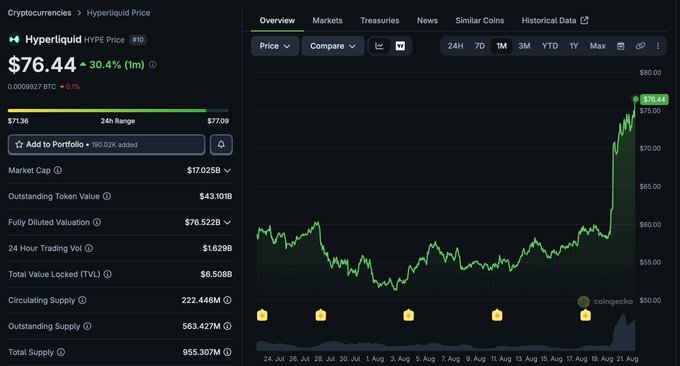Open the Price dropdown
This screenshot has height=366, width=680.
pyautogui.click(x=275, y=46)
